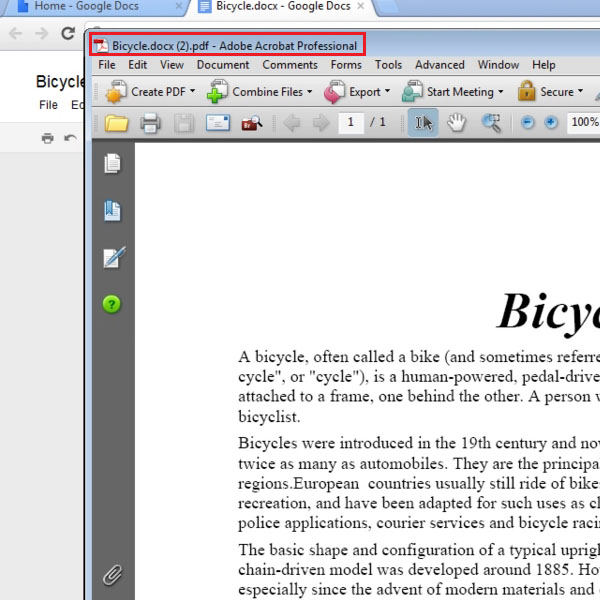Open the Pages panel in sidebar
Image resolution: width=600 pixels, height=600 pixels.
112,163
